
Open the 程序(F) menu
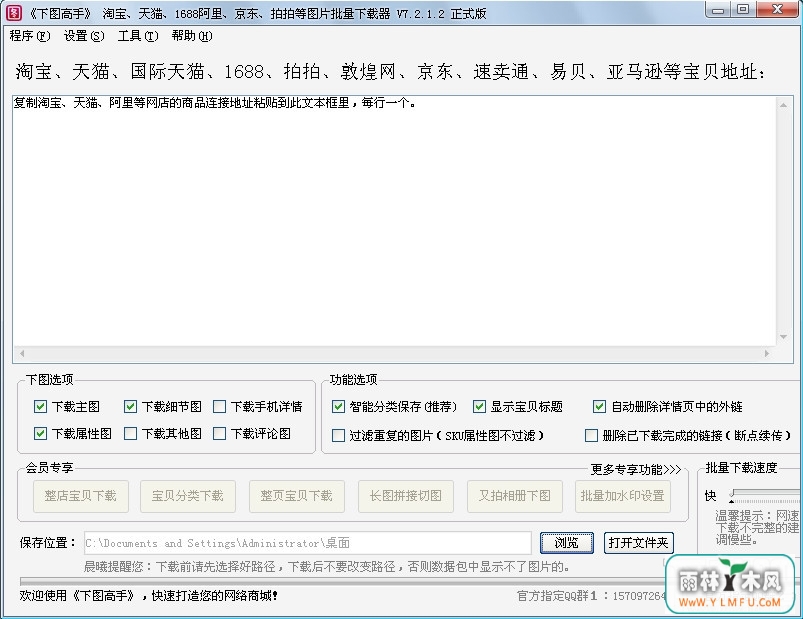click(x=30, y=36)
